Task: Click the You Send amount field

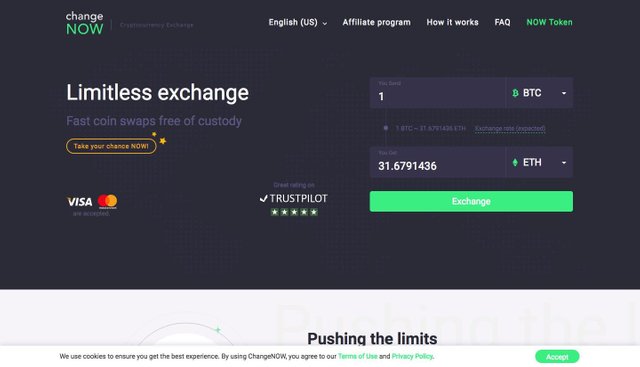Action: point(438,93)
